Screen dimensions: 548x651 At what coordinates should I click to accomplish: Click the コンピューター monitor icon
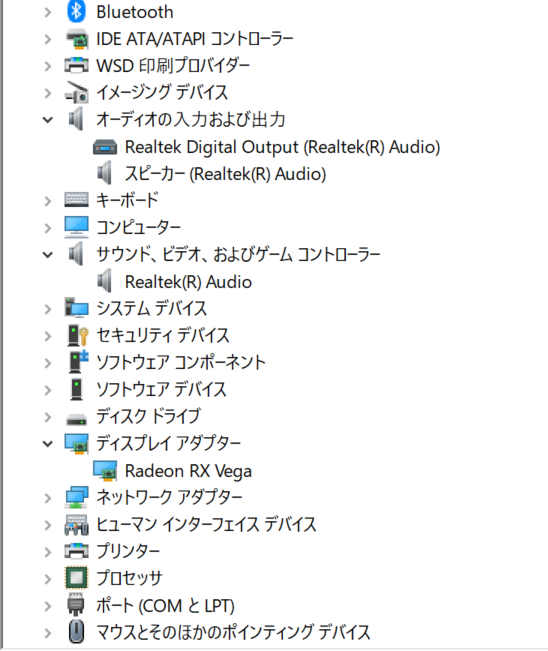[x=76, y=227]
